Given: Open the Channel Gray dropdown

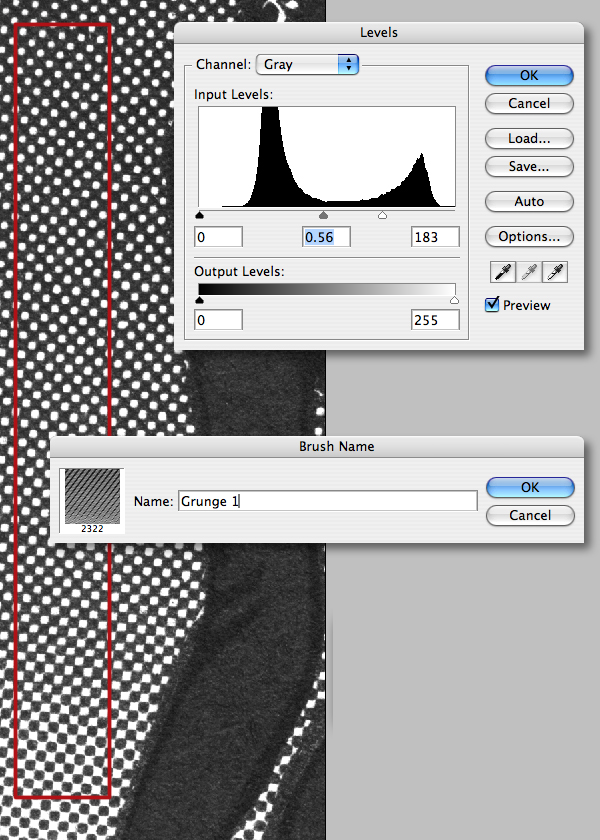Looking at the screenshot, I should [308, 64].
